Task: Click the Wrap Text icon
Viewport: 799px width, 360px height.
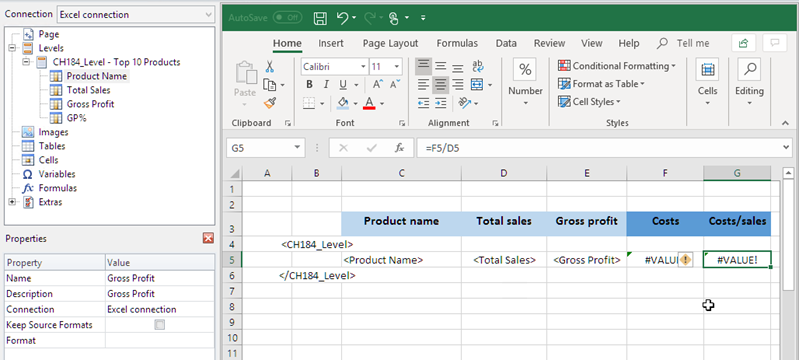Action: (477, 66)
